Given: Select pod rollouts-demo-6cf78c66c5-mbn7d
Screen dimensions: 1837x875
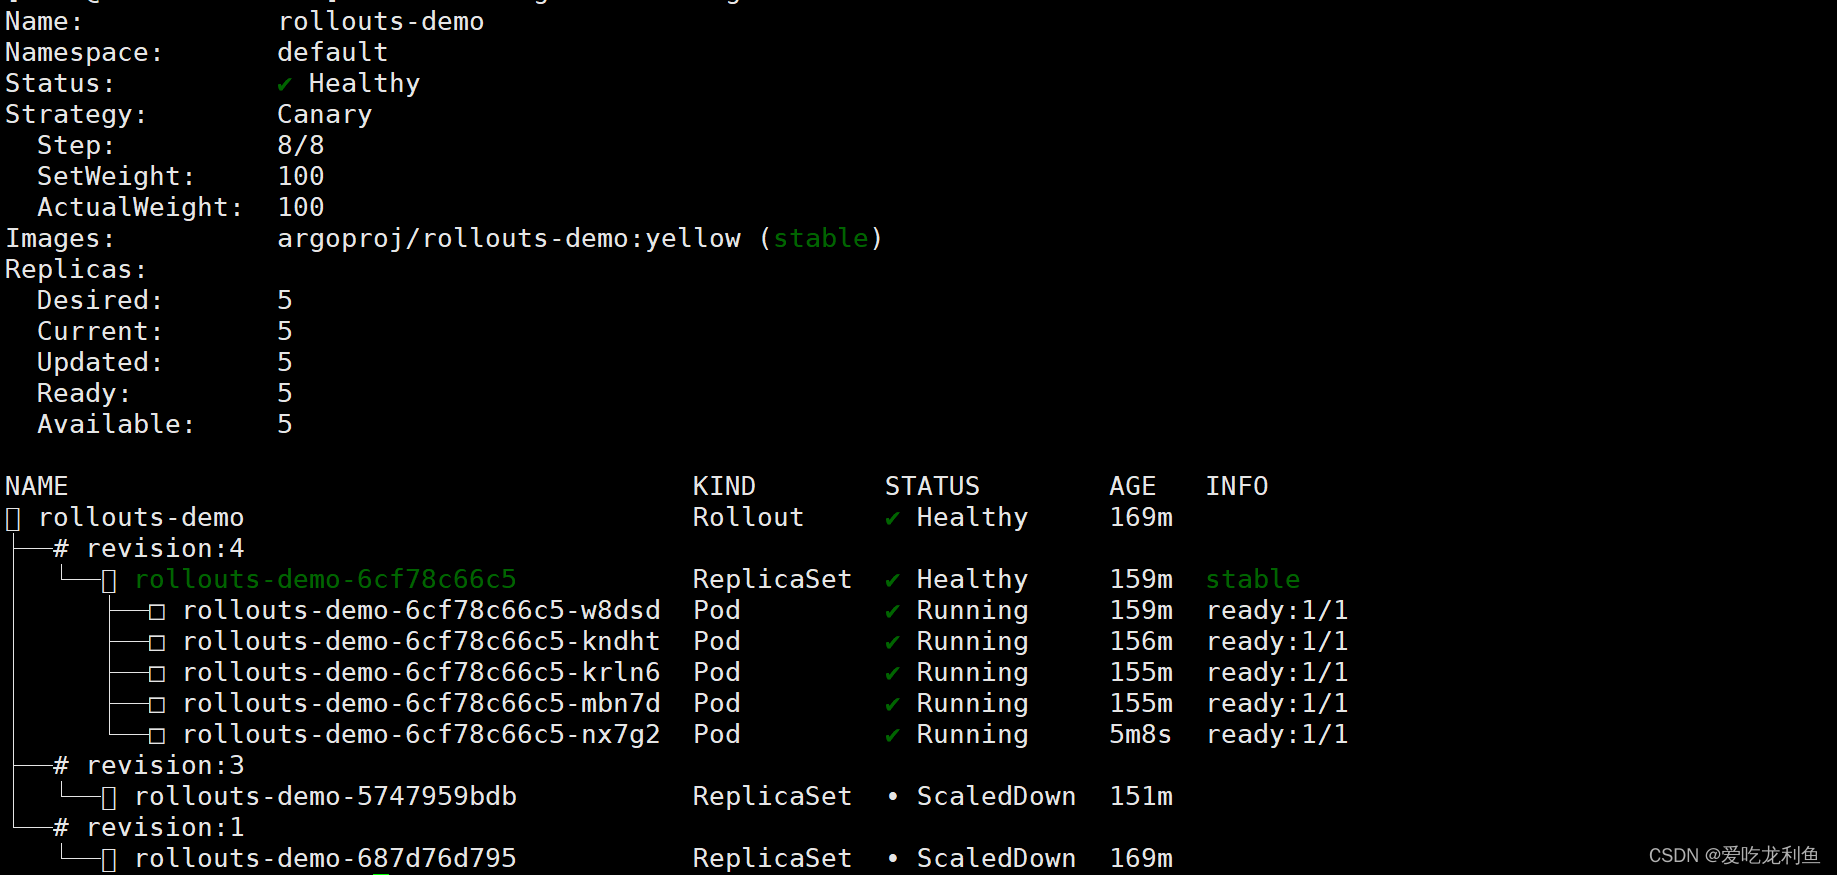Looking at the screenshot, I should point(422,703).
